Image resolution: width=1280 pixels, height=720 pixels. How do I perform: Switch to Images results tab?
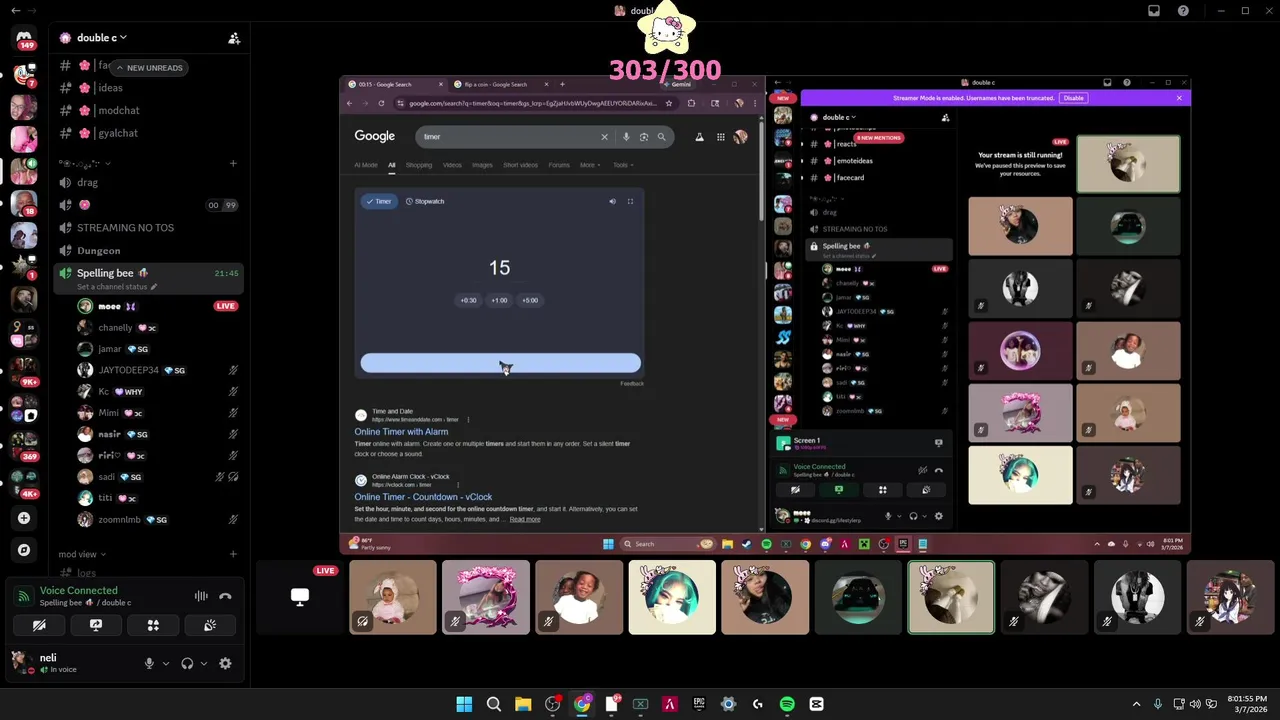(482, 165)
